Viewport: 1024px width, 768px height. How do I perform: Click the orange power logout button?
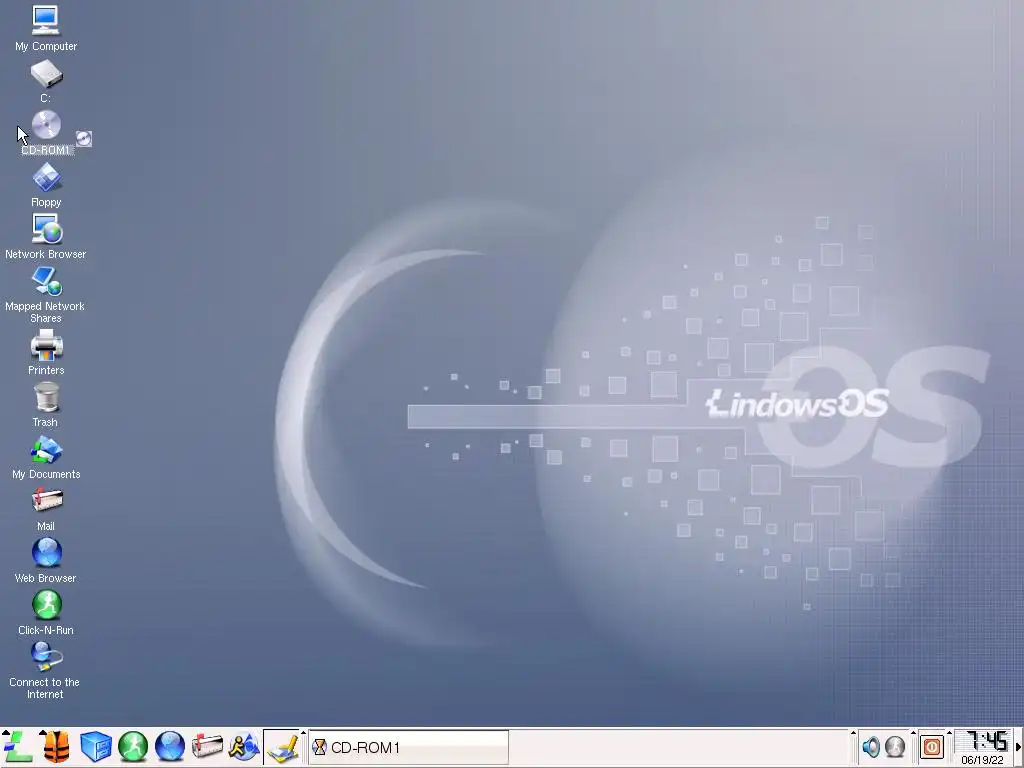(932, 746)
